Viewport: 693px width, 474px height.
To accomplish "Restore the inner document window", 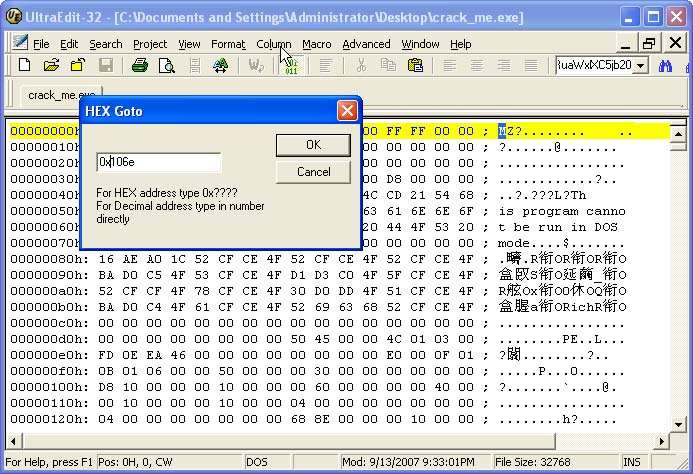I will [x=649, y=43].
